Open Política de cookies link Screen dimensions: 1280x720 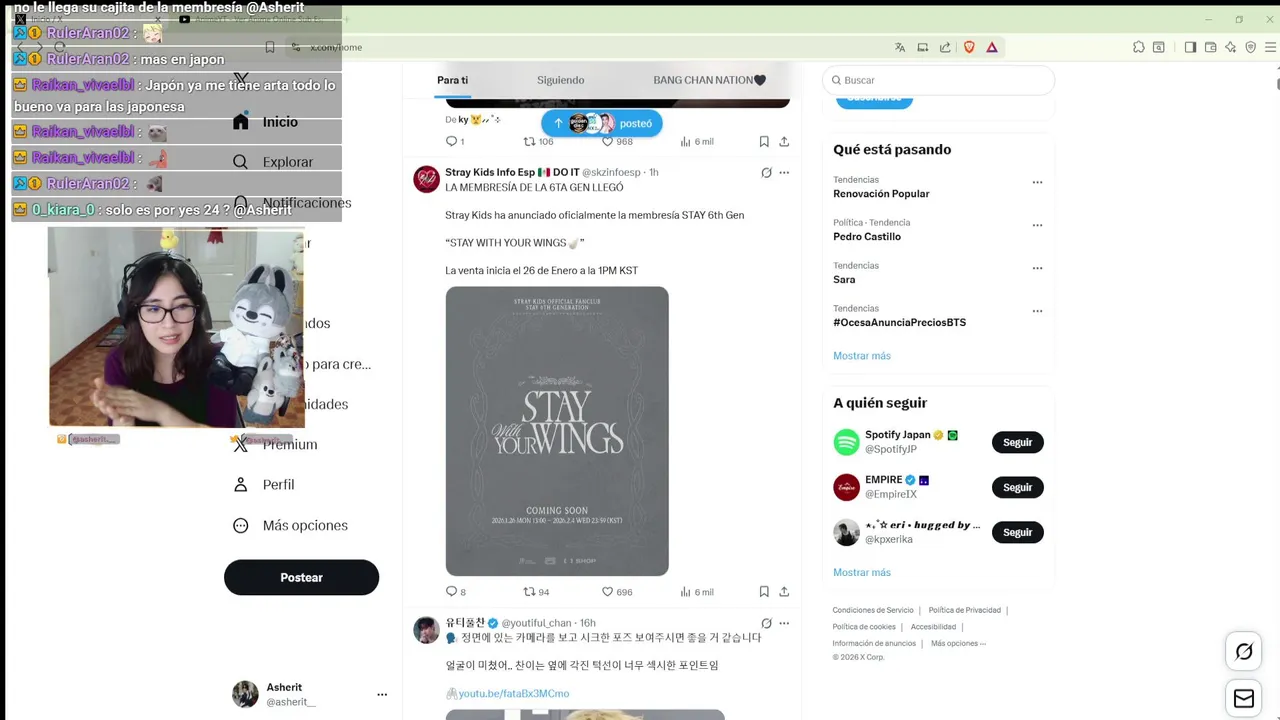click(864, 627)
